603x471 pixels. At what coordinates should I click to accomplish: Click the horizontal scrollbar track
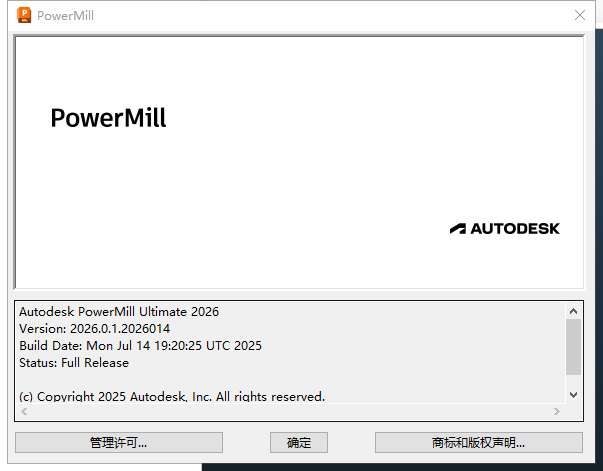coord(290,411)
